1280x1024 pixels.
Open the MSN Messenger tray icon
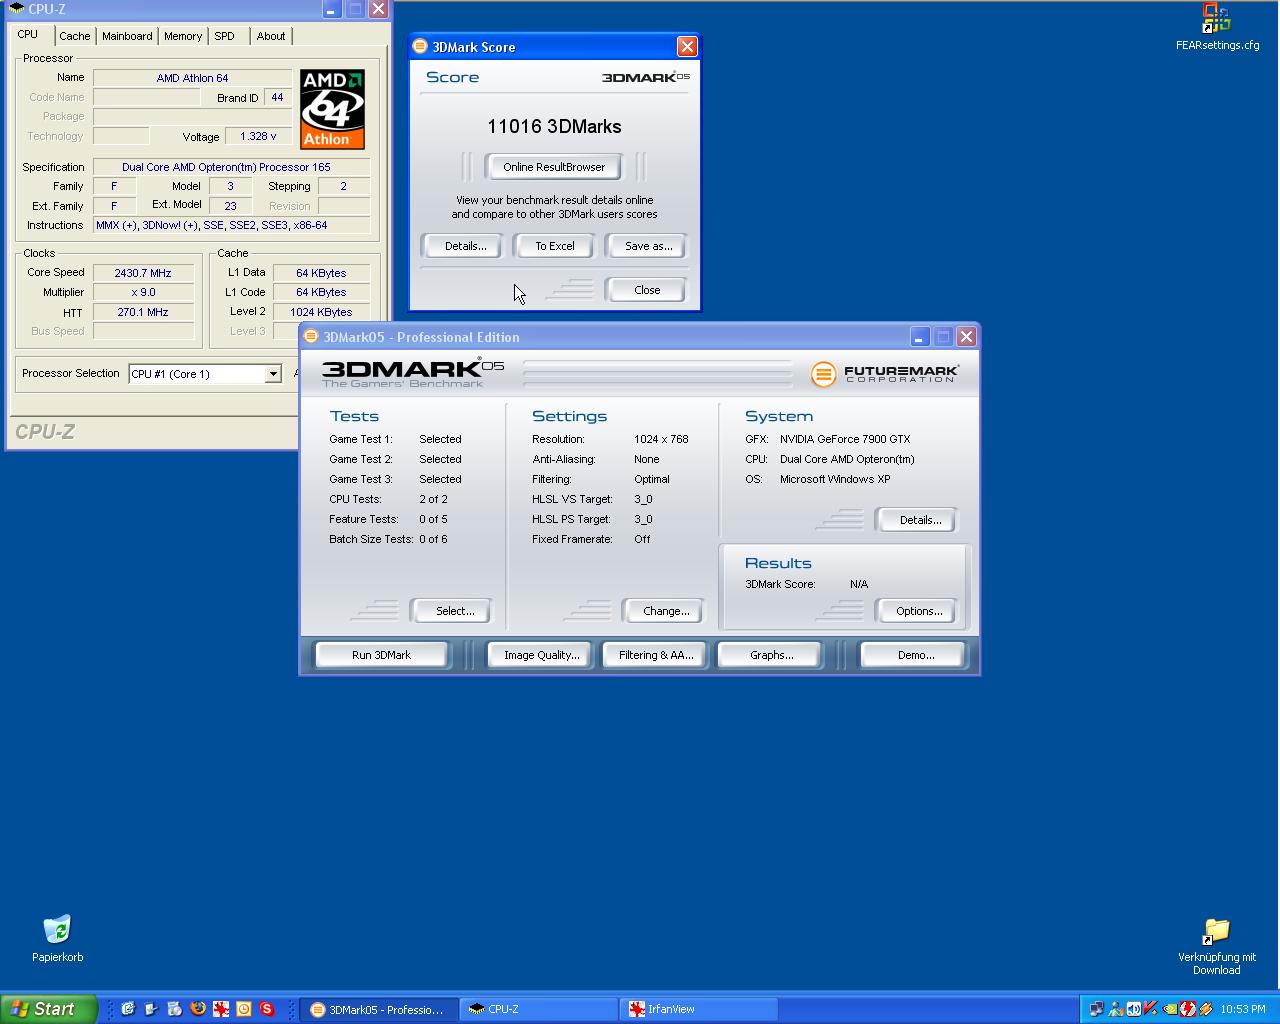(1115, 1009)
